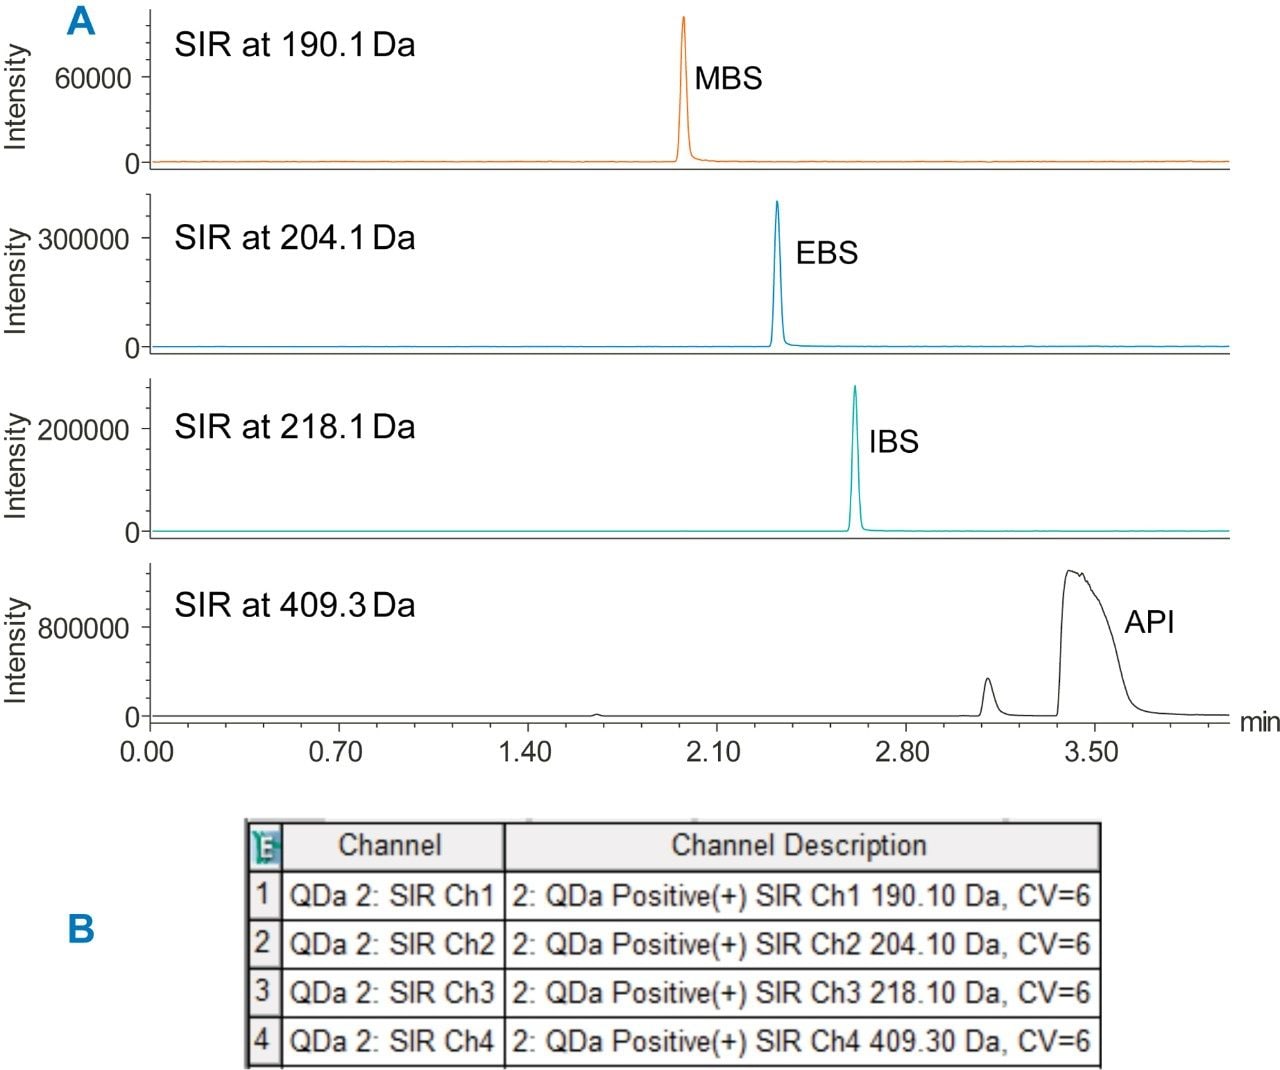This screenshot has width=1280, height=1070.
Task: Select the Channel Description column header
Action: pos(800,846)
